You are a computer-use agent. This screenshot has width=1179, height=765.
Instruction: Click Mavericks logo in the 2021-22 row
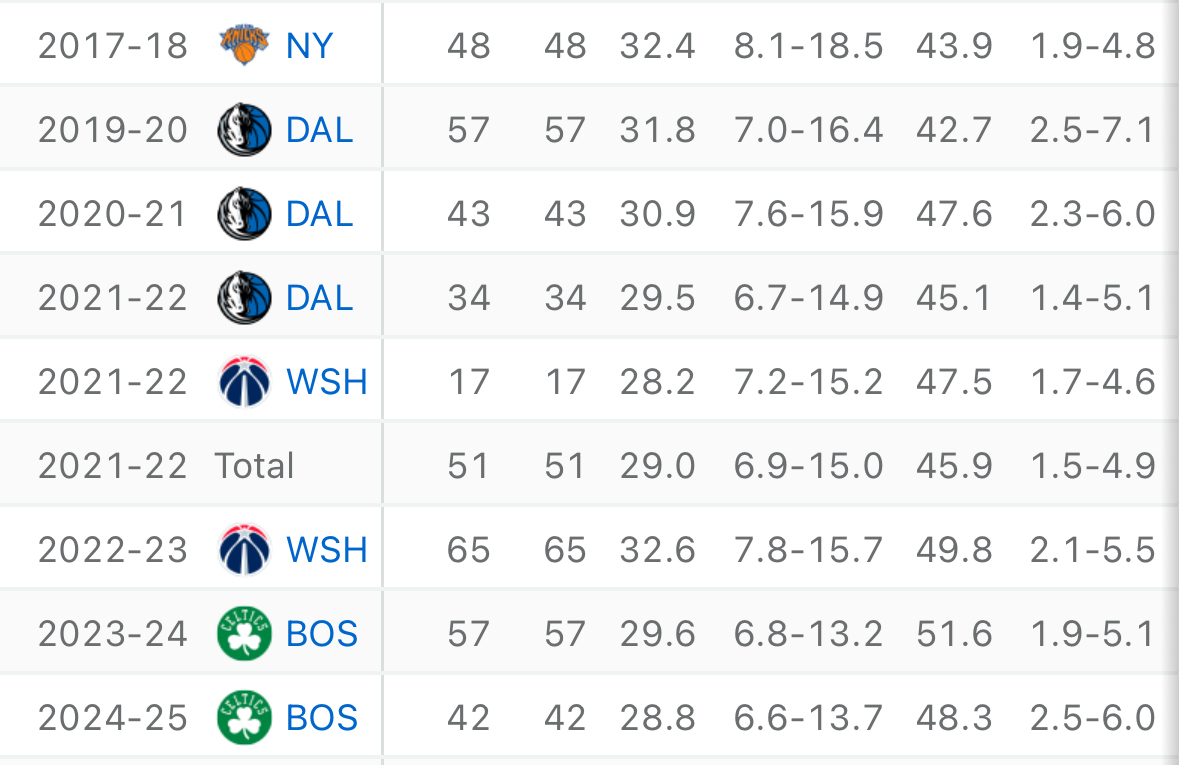[244, 298]
